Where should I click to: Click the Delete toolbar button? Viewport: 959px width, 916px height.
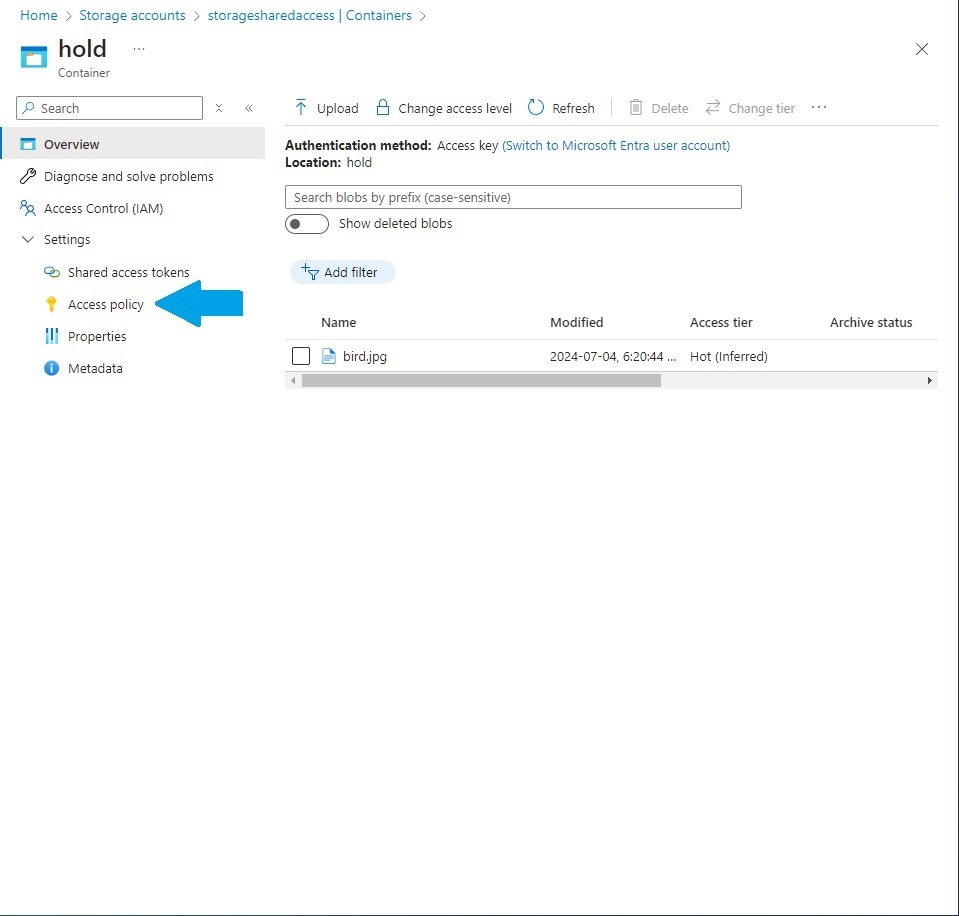point(659,108)
